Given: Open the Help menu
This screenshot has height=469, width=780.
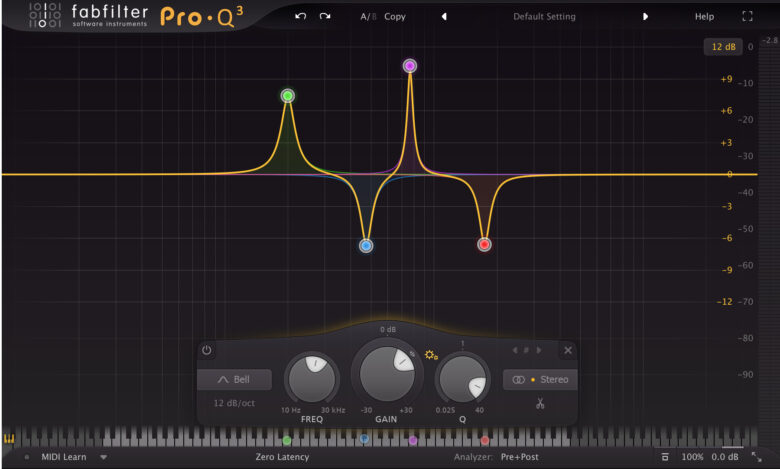Looking at the screenshot, I should [704, 16].
